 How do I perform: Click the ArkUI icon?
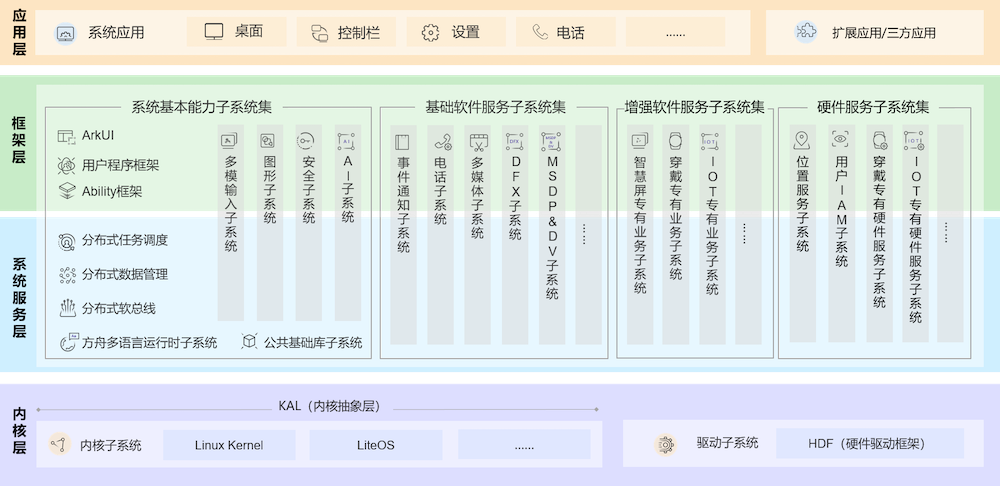(x=67, y=136)
